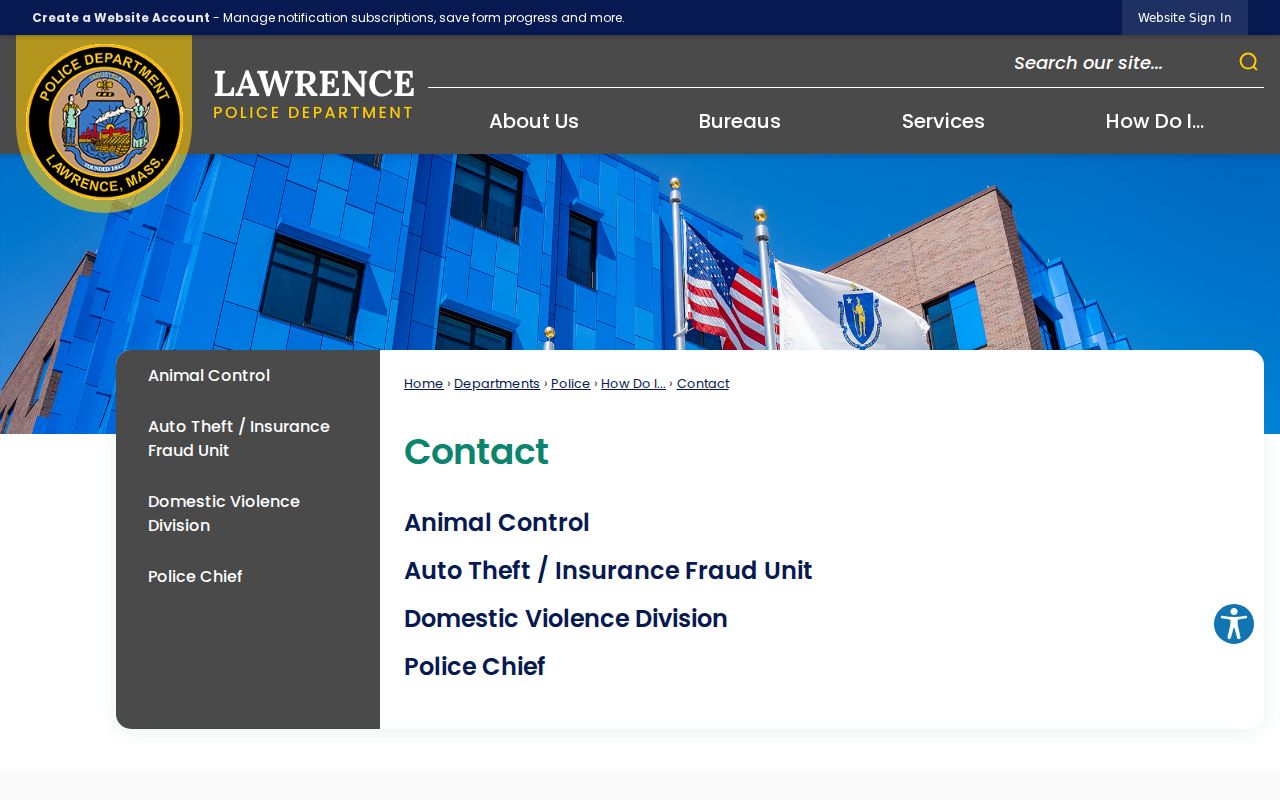Open the About Us menu
This screenshot has width=1280, height=800.
pyautogui.click(x=534, y=121)
